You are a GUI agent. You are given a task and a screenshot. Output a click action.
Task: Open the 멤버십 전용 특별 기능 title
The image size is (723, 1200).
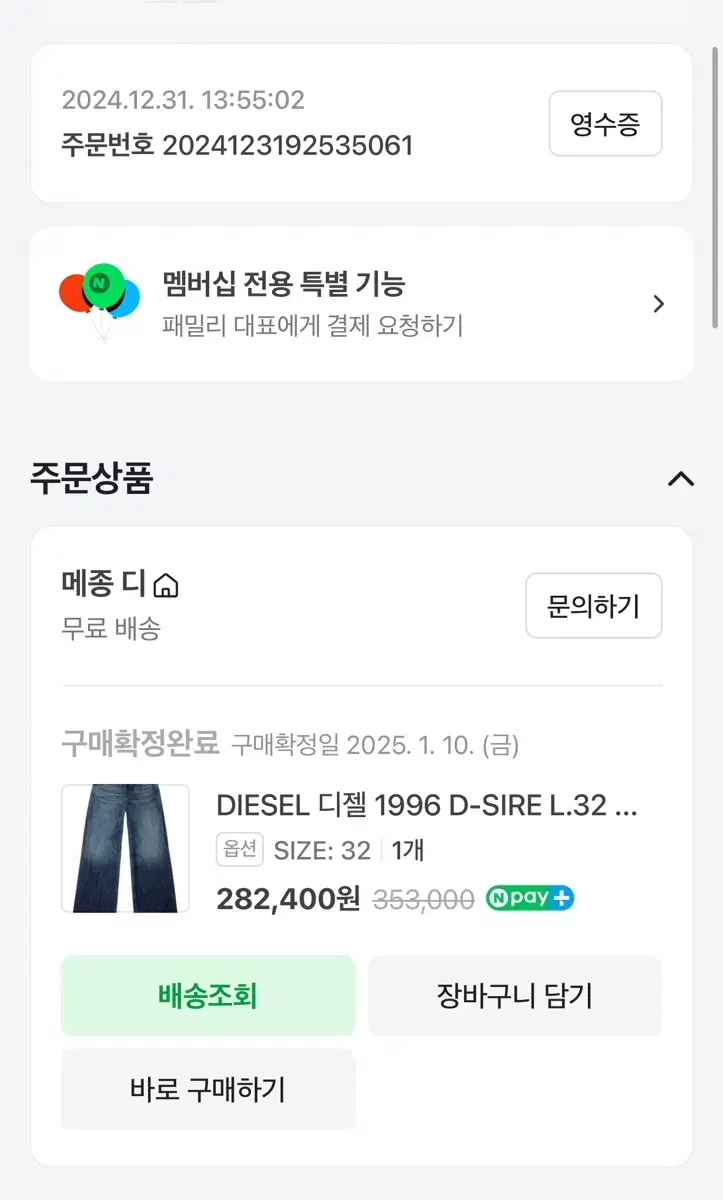284,284
